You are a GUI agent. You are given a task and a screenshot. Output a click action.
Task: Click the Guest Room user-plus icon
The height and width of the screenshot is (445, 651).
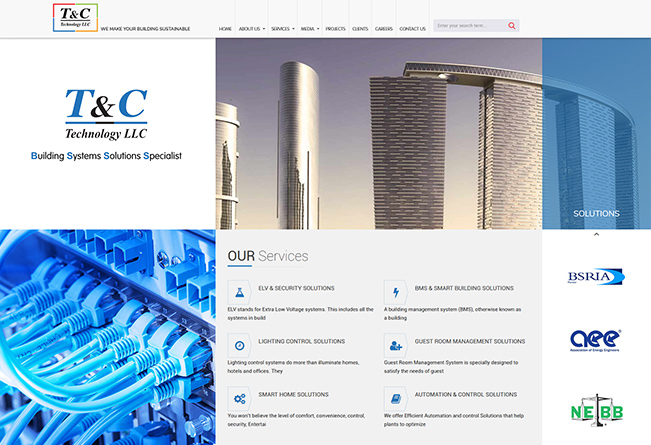pos(396,345)
